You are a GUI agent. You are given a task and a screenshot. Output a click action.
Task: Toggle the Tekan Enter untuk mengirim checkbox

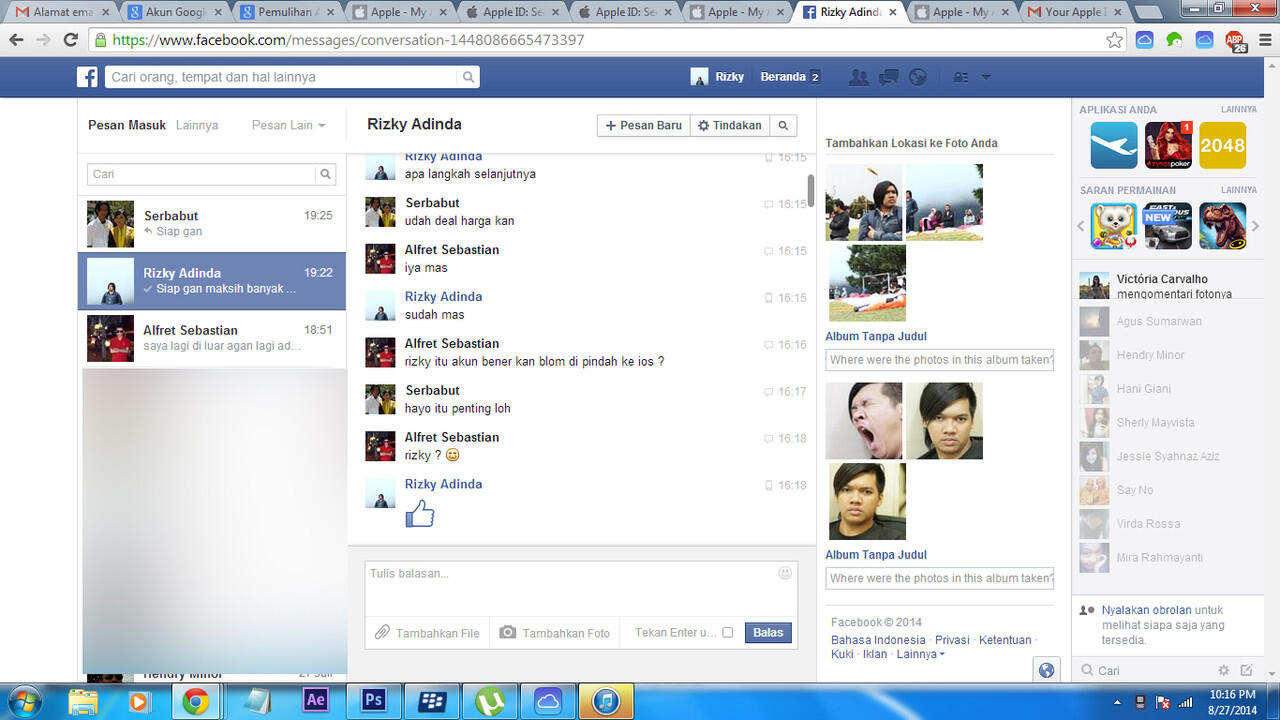727,632
